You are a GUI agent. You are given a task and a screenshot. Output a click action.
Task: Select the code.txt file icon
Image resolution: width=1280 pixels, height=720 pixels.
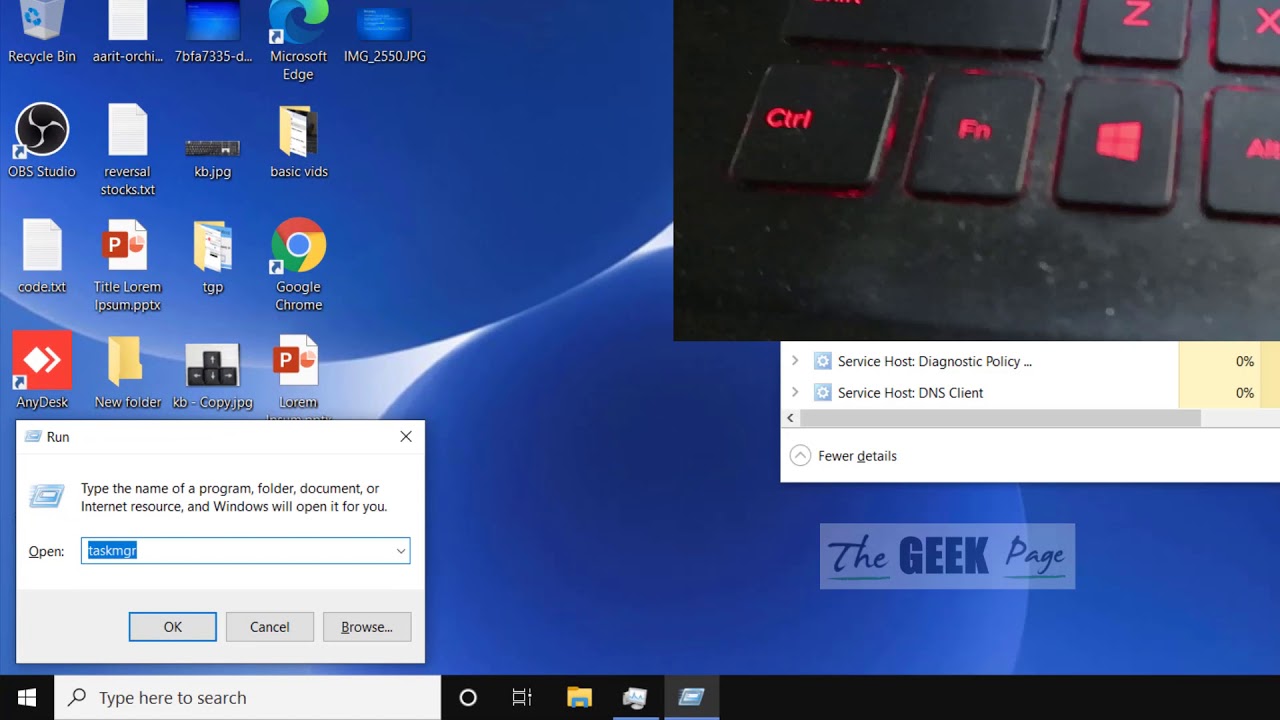(x=42, y=255)
